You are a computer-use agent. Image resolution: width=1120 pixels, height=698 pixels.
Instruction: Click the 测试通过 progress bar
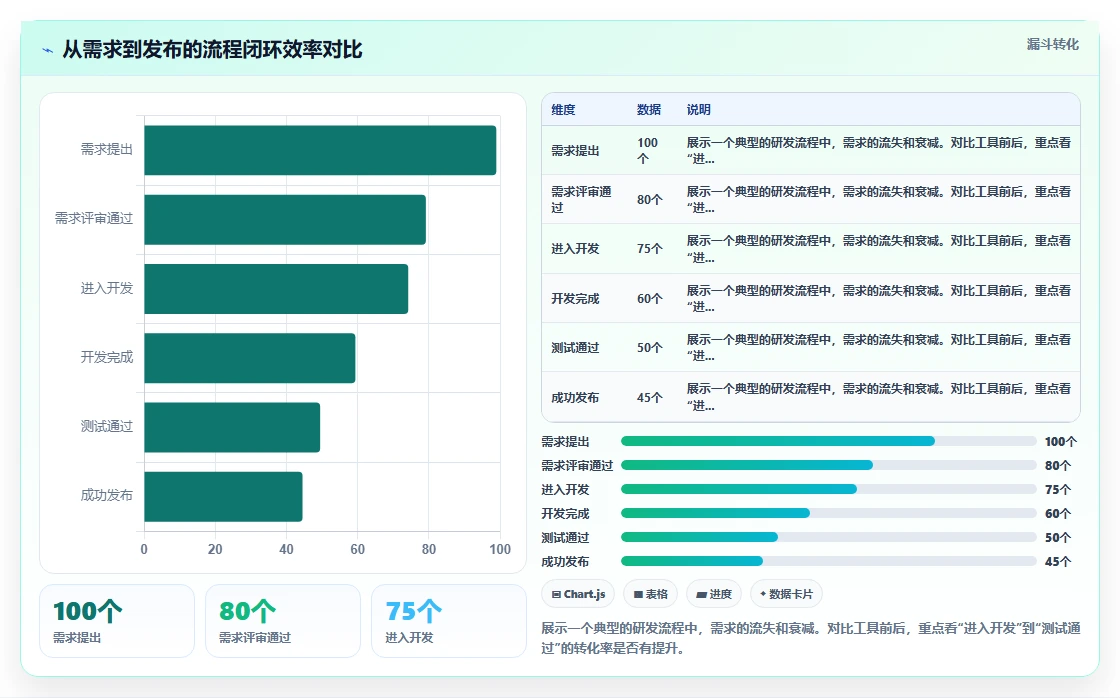click(x=829, y=537)
